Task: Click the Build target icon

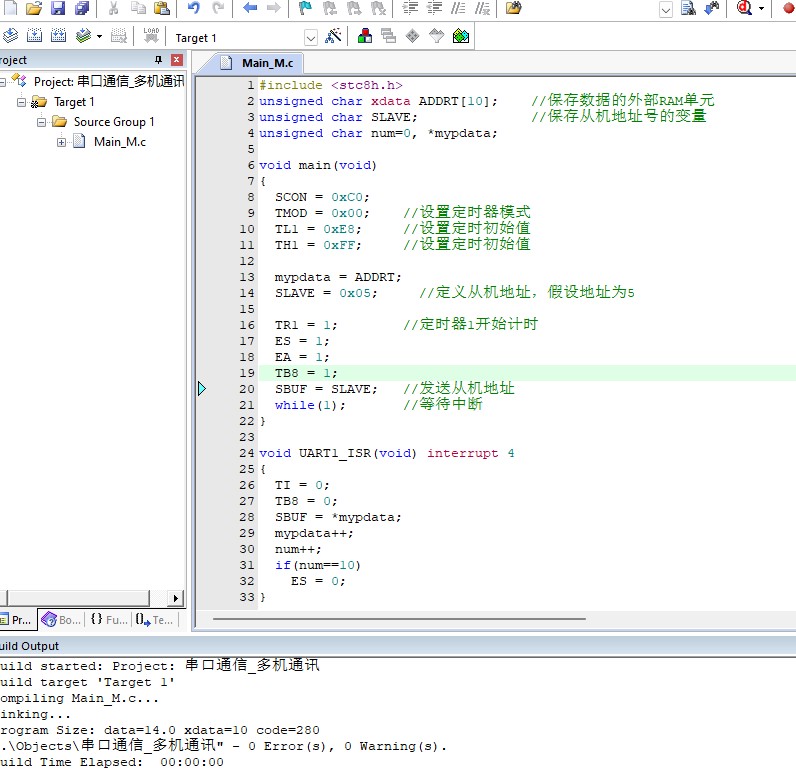Action: (34, 36)
